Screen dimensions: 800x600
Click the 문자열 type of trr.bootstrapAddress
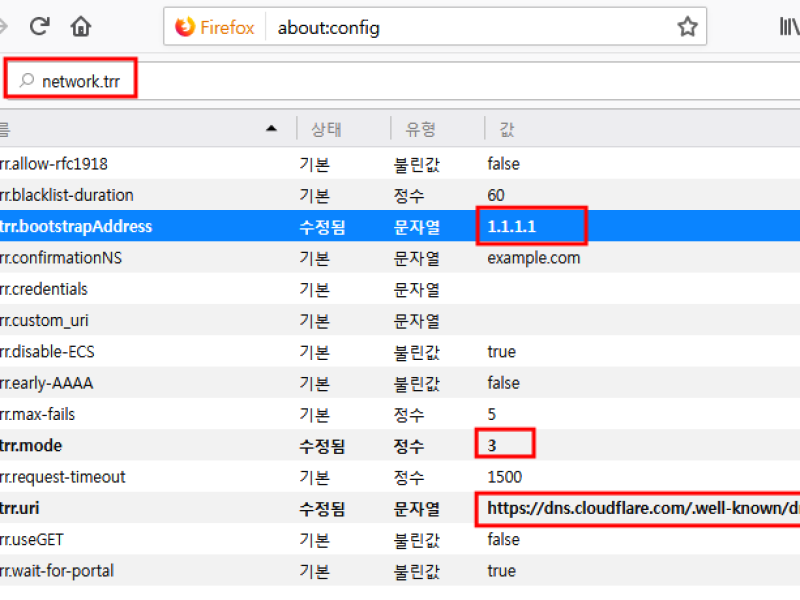click(x=416, y=227)
